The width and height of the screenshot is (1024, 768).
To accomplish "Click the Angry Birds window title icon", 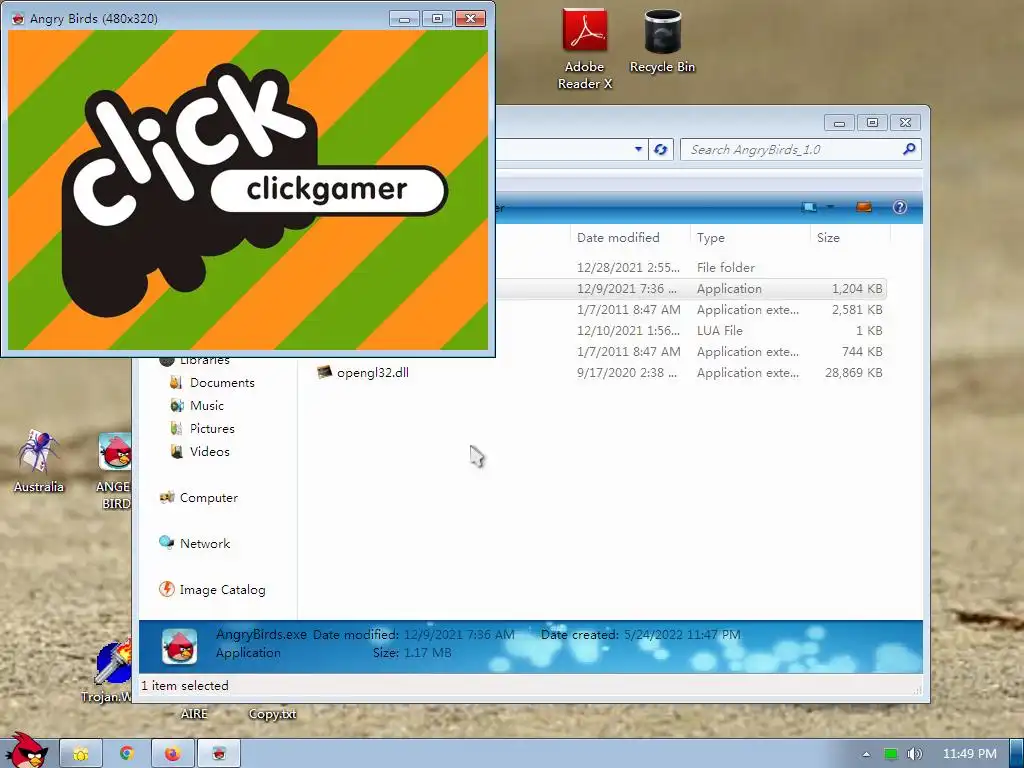I will [x=18, y=18].
